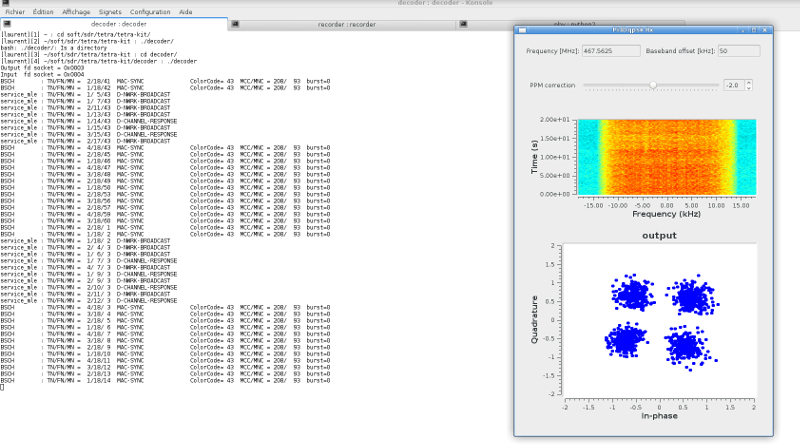This screenshot has width=800, height=448.
Task: Click the upper-left constellation cluster
Action: [x=633, y=293]
